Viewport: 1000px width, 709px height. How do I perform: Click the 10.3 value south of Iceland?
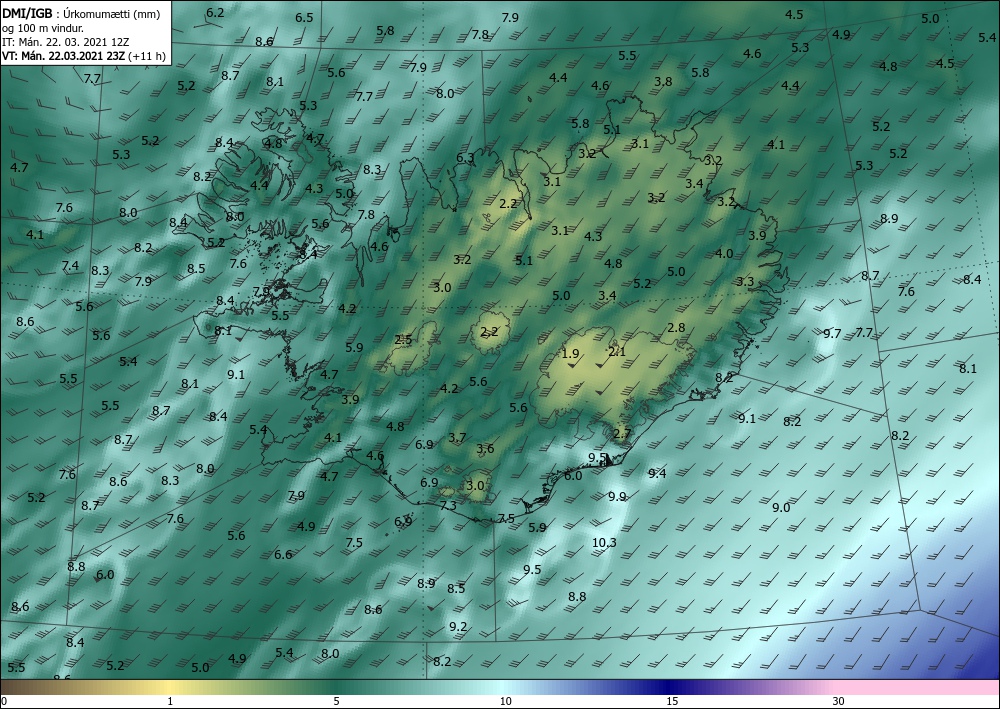click(604, 543)
